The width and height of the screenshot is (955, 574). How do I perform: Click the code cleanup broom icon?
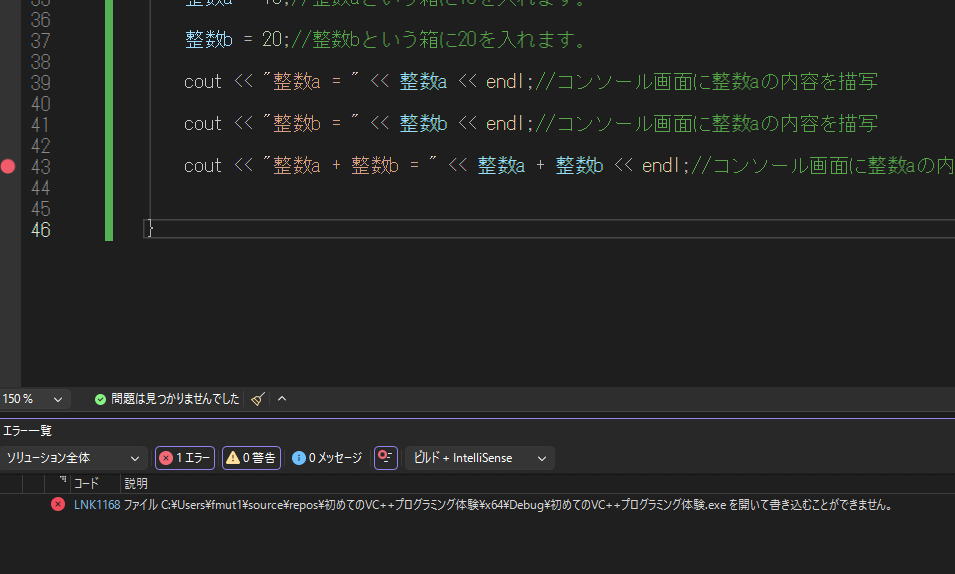pyautogui.click(x=258, y=399)
